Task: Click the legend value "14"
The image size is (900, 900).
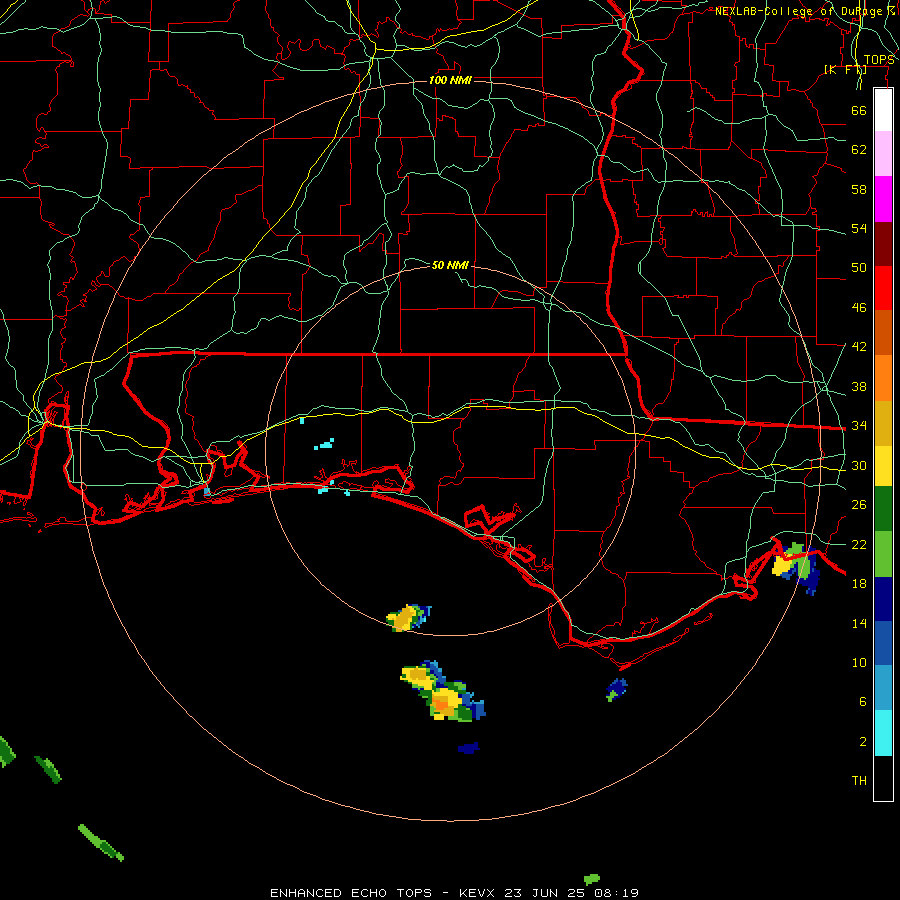Action: 859,623
